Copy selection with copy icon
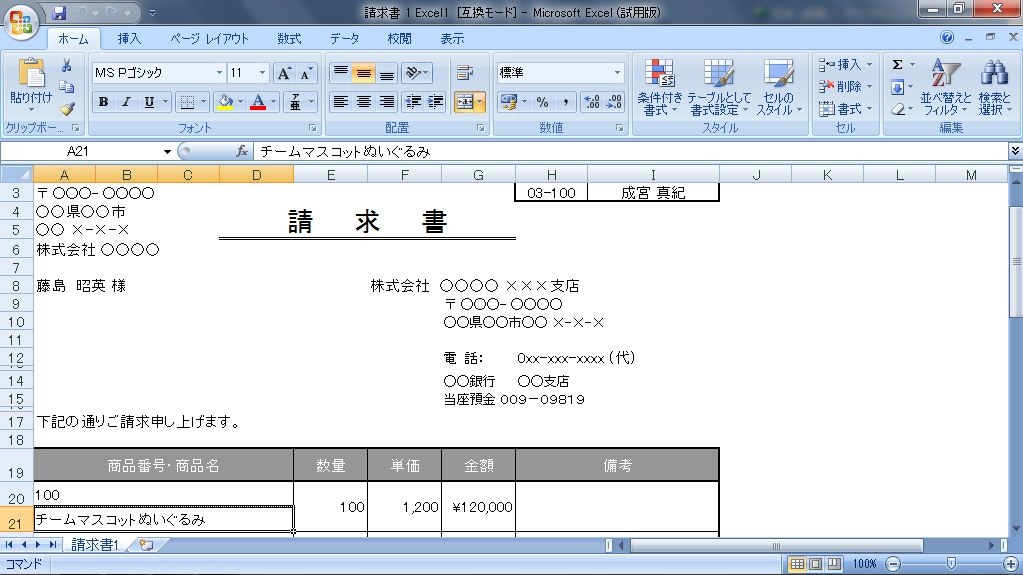This screenshot has width=1023, height=575. click(x=66, y=87)
